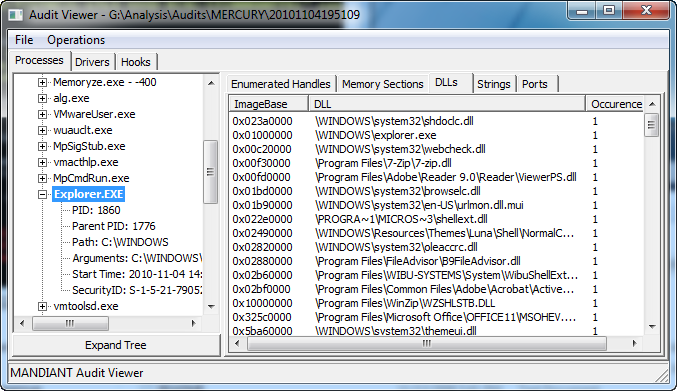Select the WZSHLSTB.DLL row
This screenshot has height=391, width=677.
436,303
